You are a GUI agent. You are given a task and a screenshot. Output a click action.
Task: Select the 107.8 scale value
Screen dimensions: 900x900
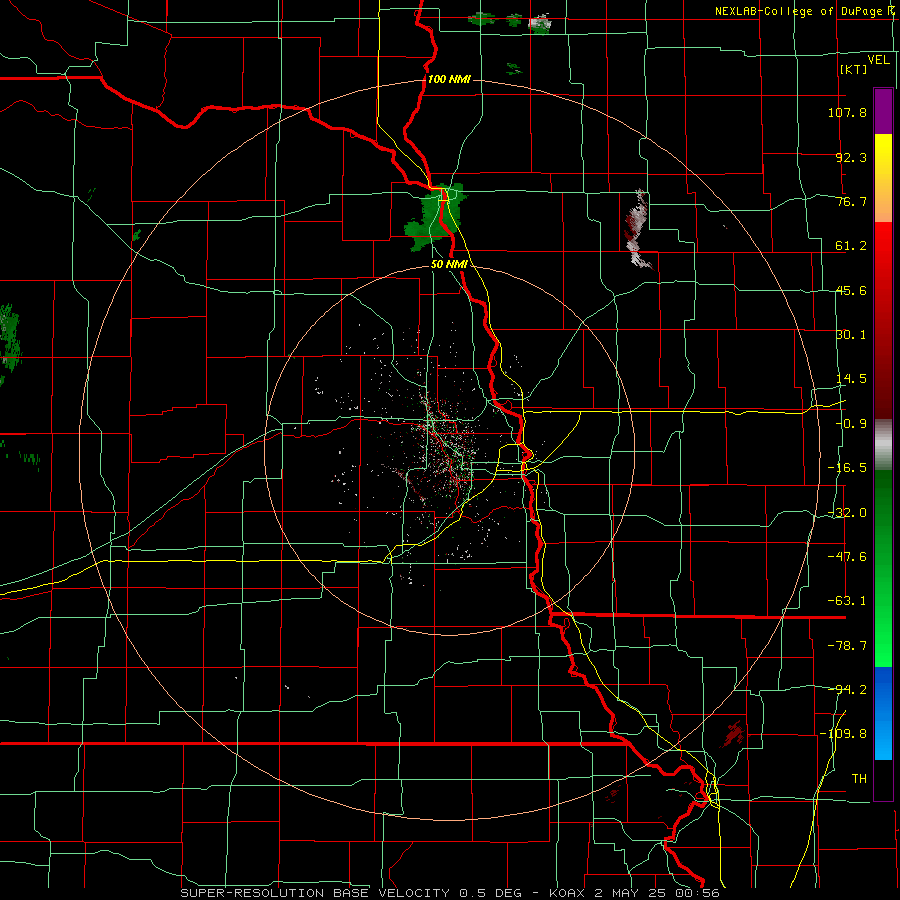(847, 112)
